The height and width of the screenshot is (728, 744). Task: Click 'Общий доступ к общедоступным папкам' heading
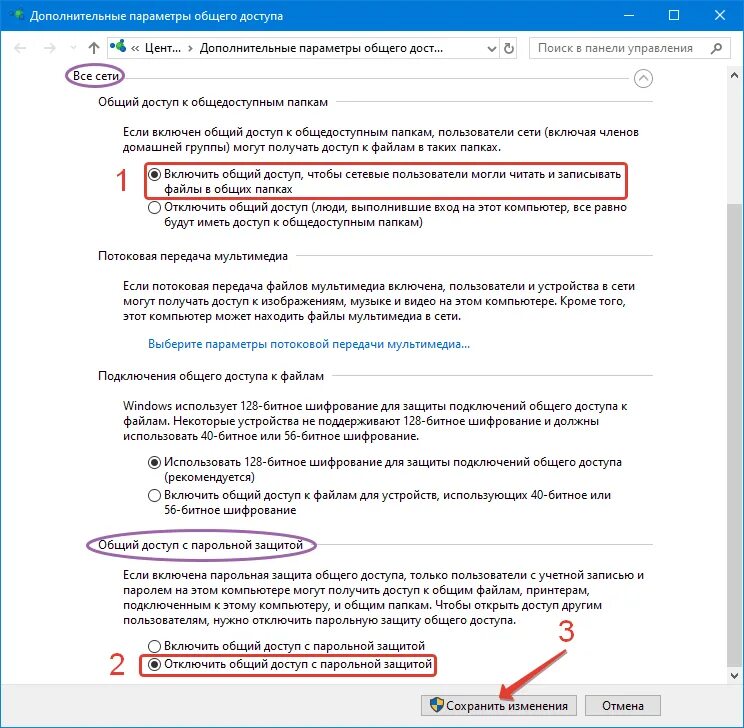point(213,102)
